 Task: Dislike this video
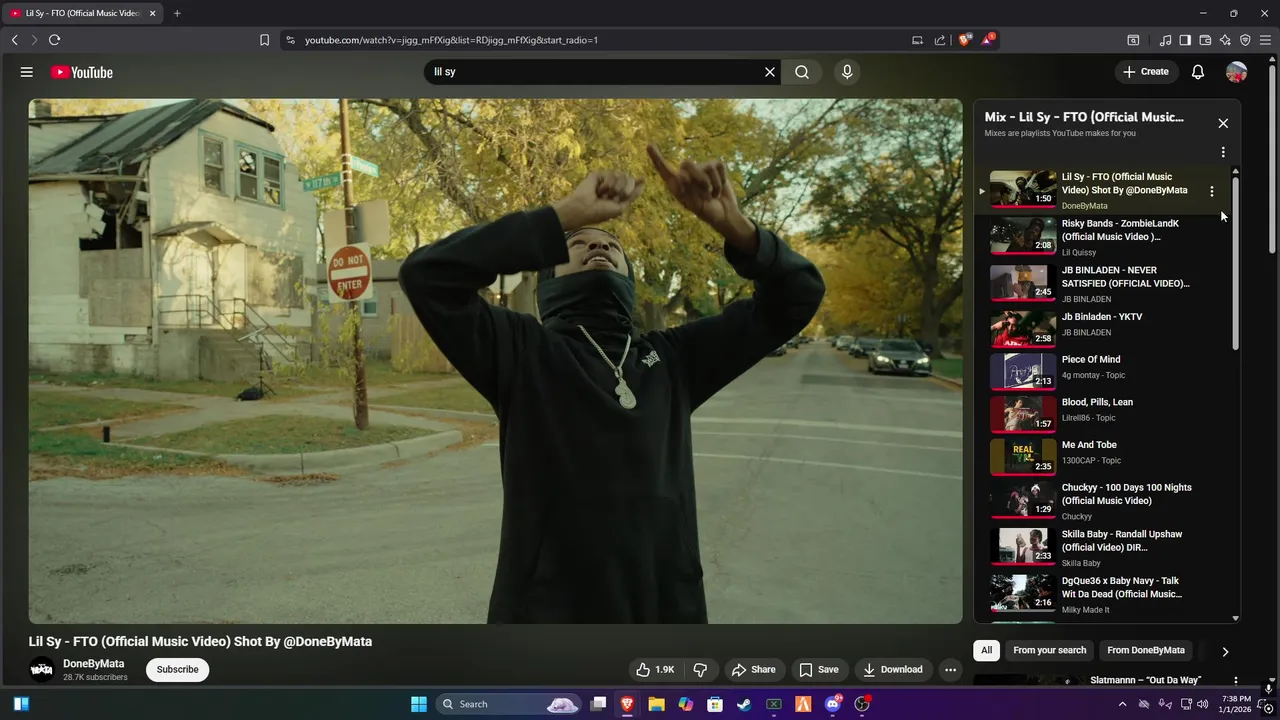click(701, 670)
